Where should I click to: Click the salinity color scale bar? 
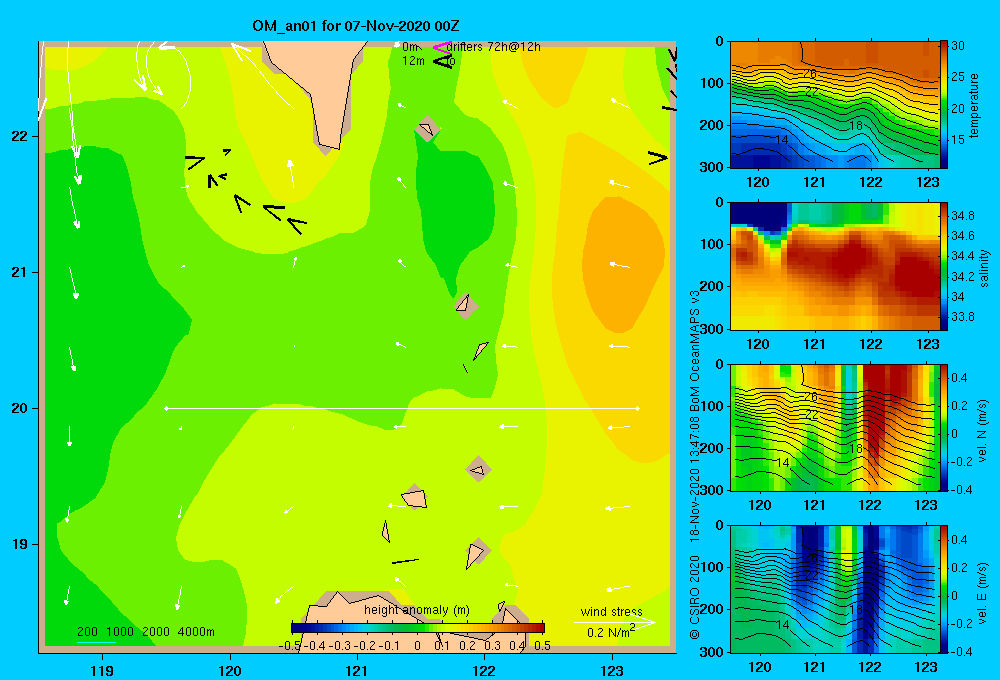point(944,266)
